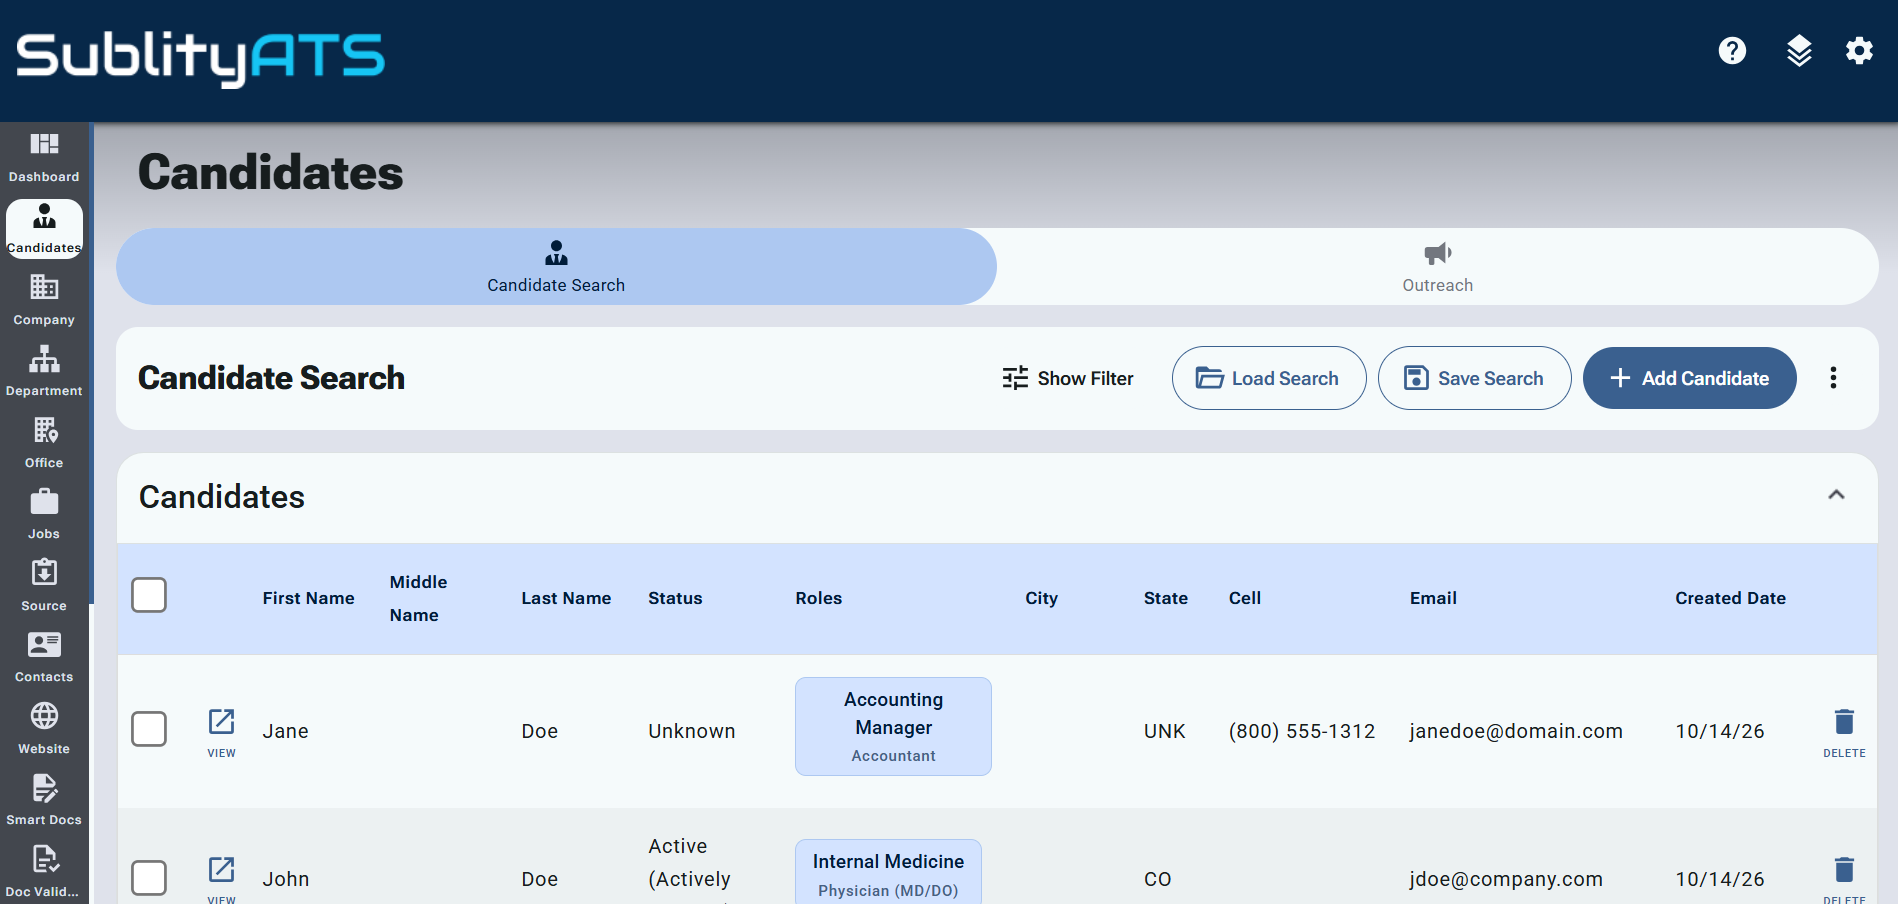Toggle the select-all checkbox in table header
This screenshot has width=1898, height=904.
[149, 595]
